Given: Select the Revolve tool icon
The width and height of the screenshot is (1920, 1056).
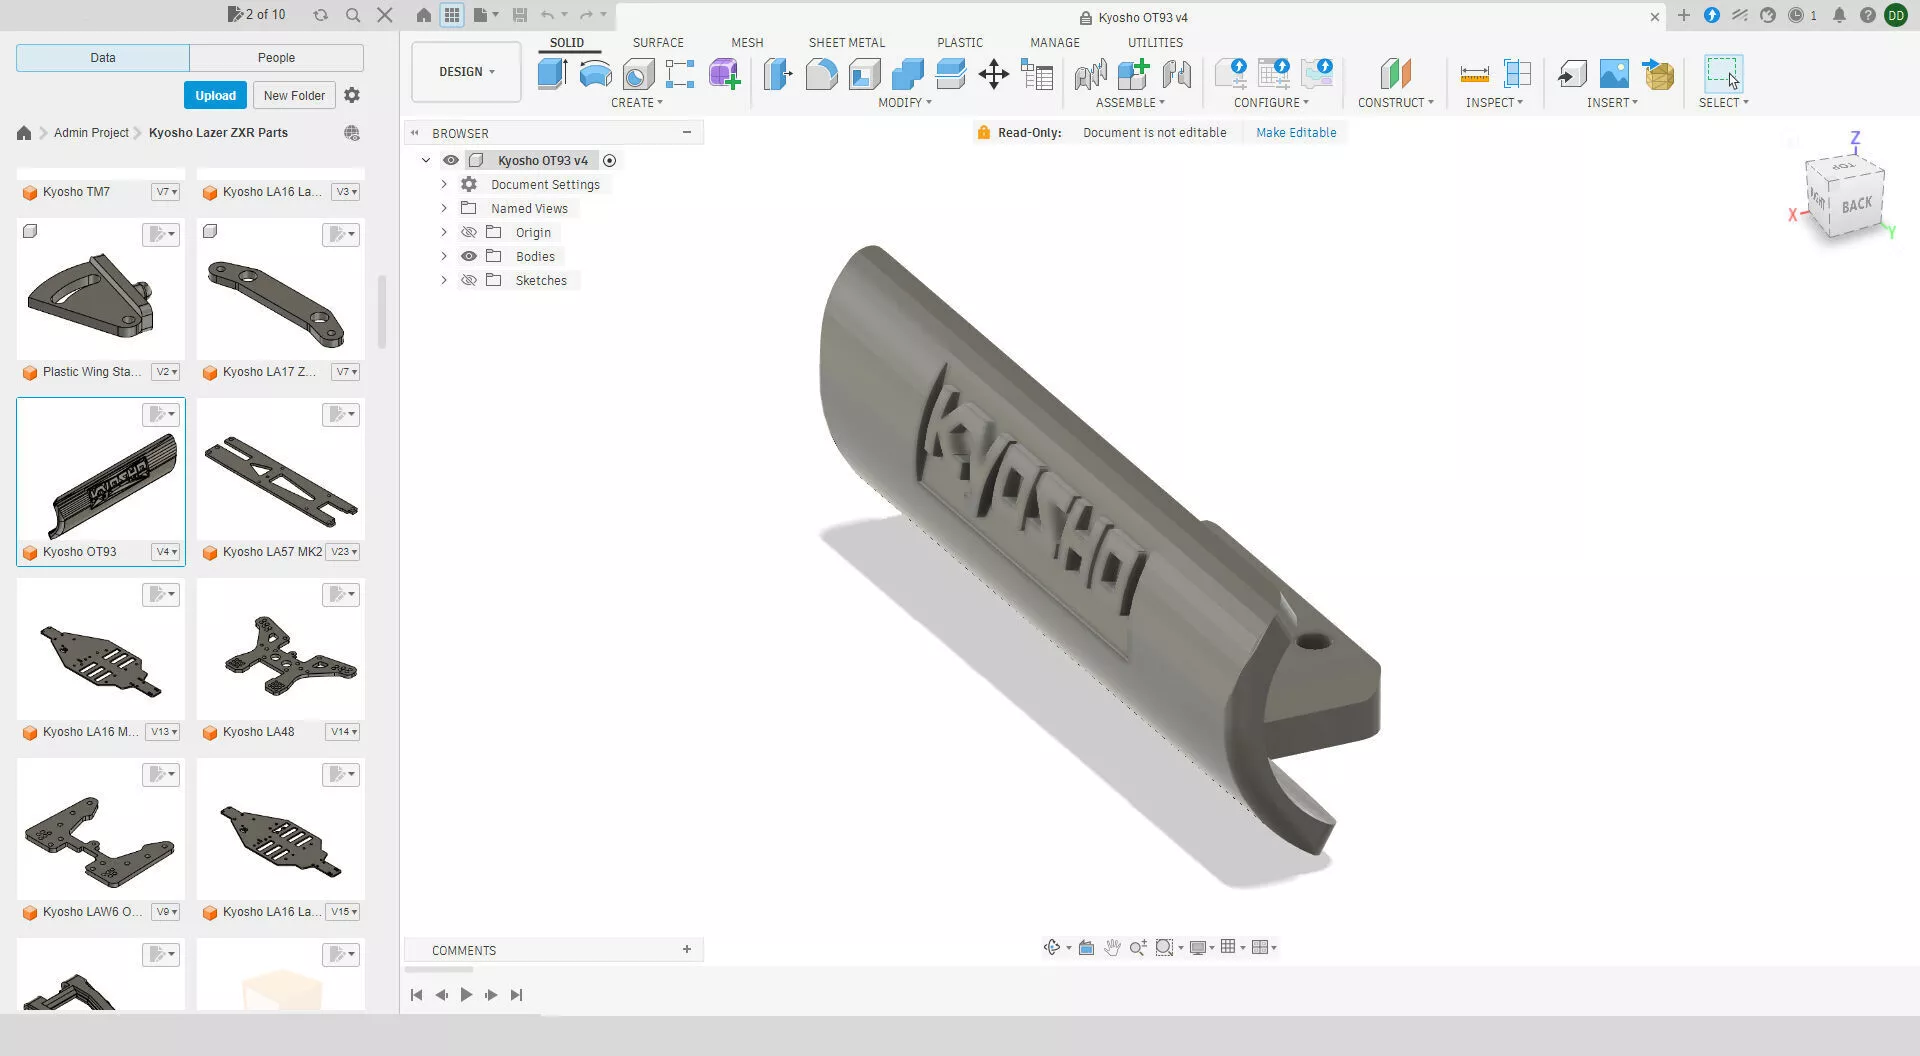Looking at the screenshot, I should [x=595, y=74].
